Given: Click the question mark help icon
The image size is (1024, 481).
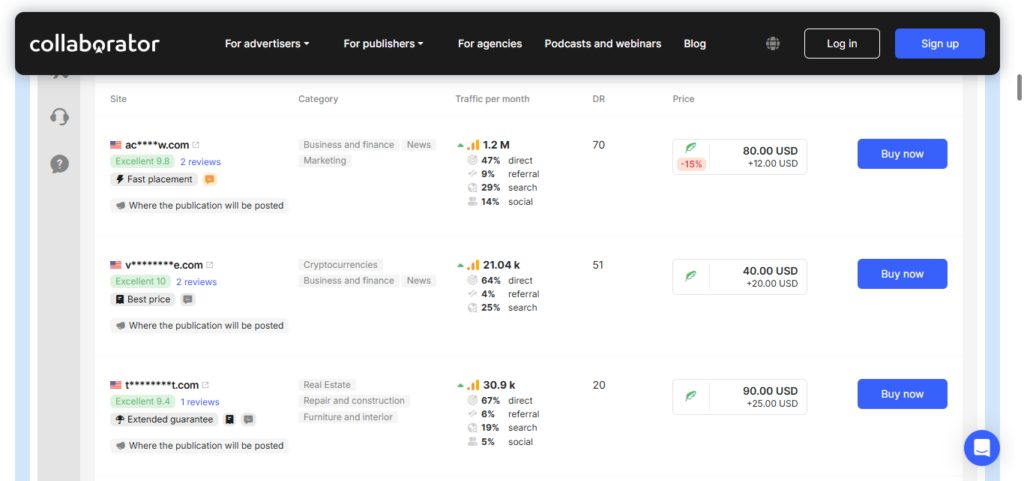Looking at the screenshot, I should 60,163.
